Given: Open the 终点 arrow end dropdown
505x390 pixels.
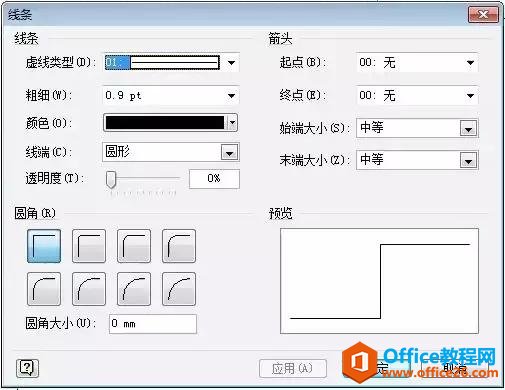Looking at the screenshot, I should click(x=470, y=96).
